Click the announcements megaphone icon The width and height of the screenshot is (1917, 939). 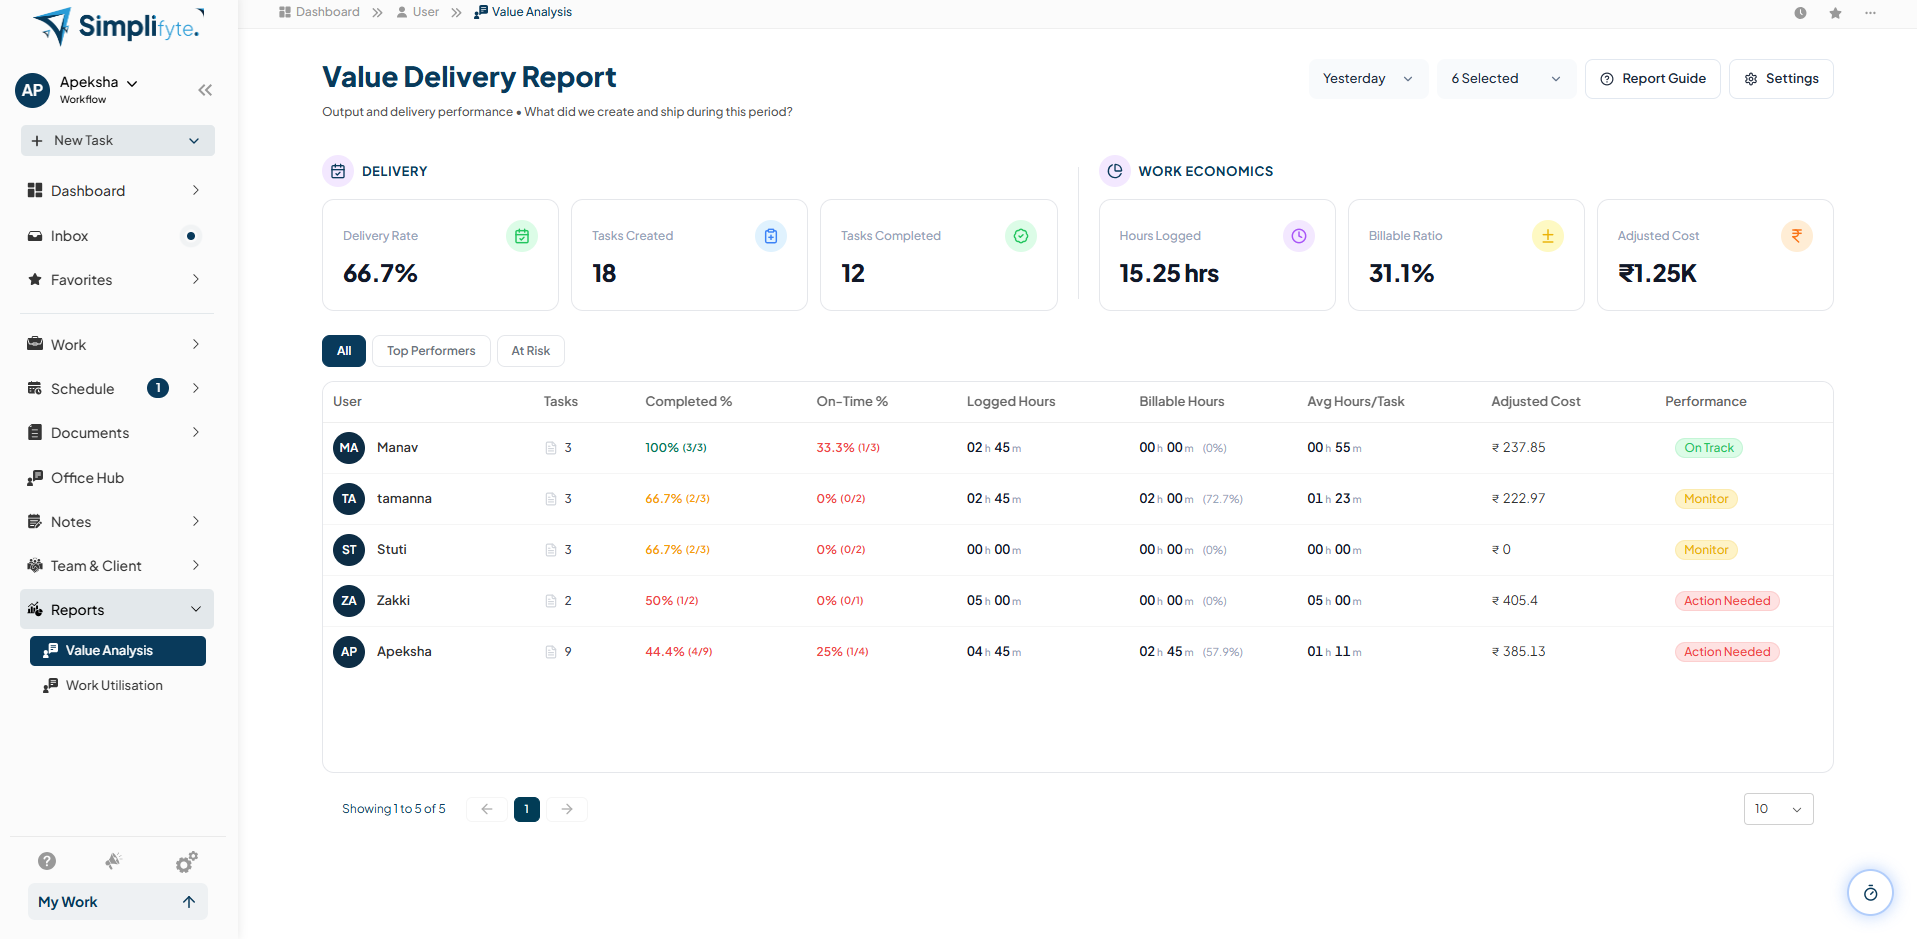(114, 861)
